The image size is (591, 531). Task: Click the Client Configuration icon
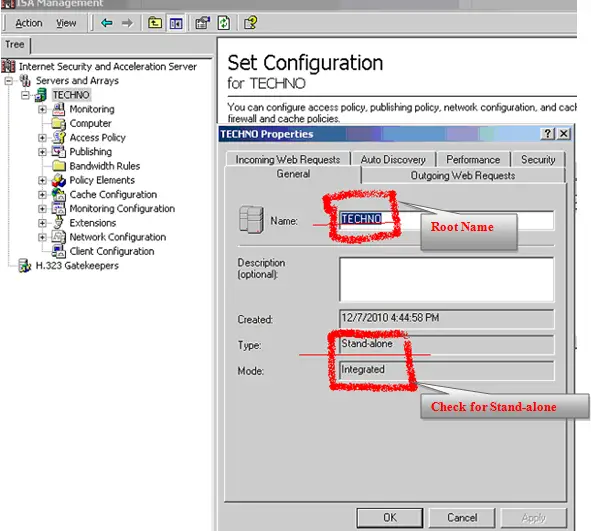point(58,251)
